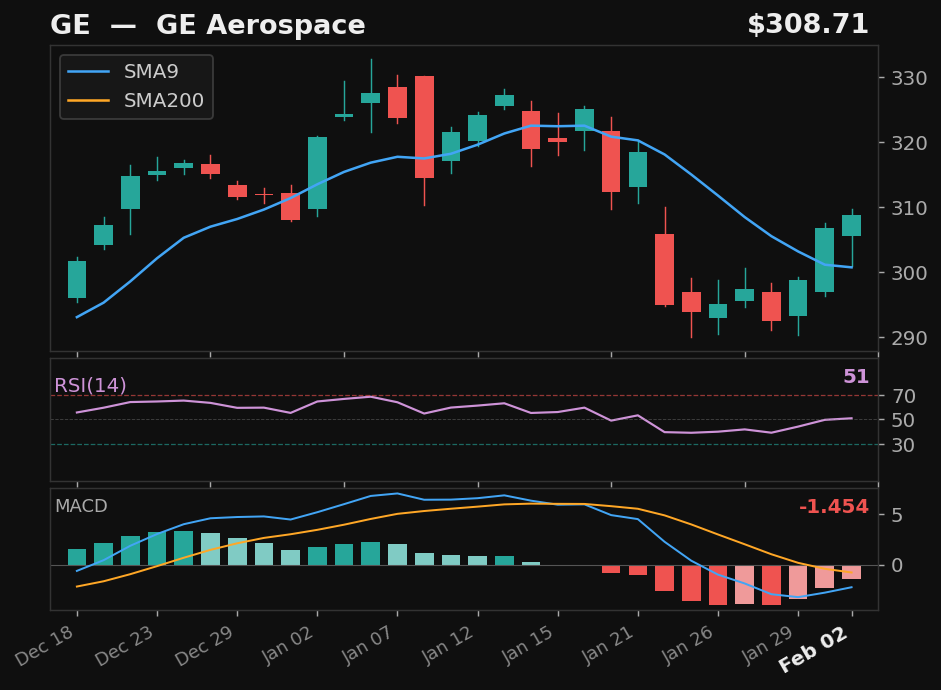Click the blue SMA9 legend line sample

click(89, 72)
